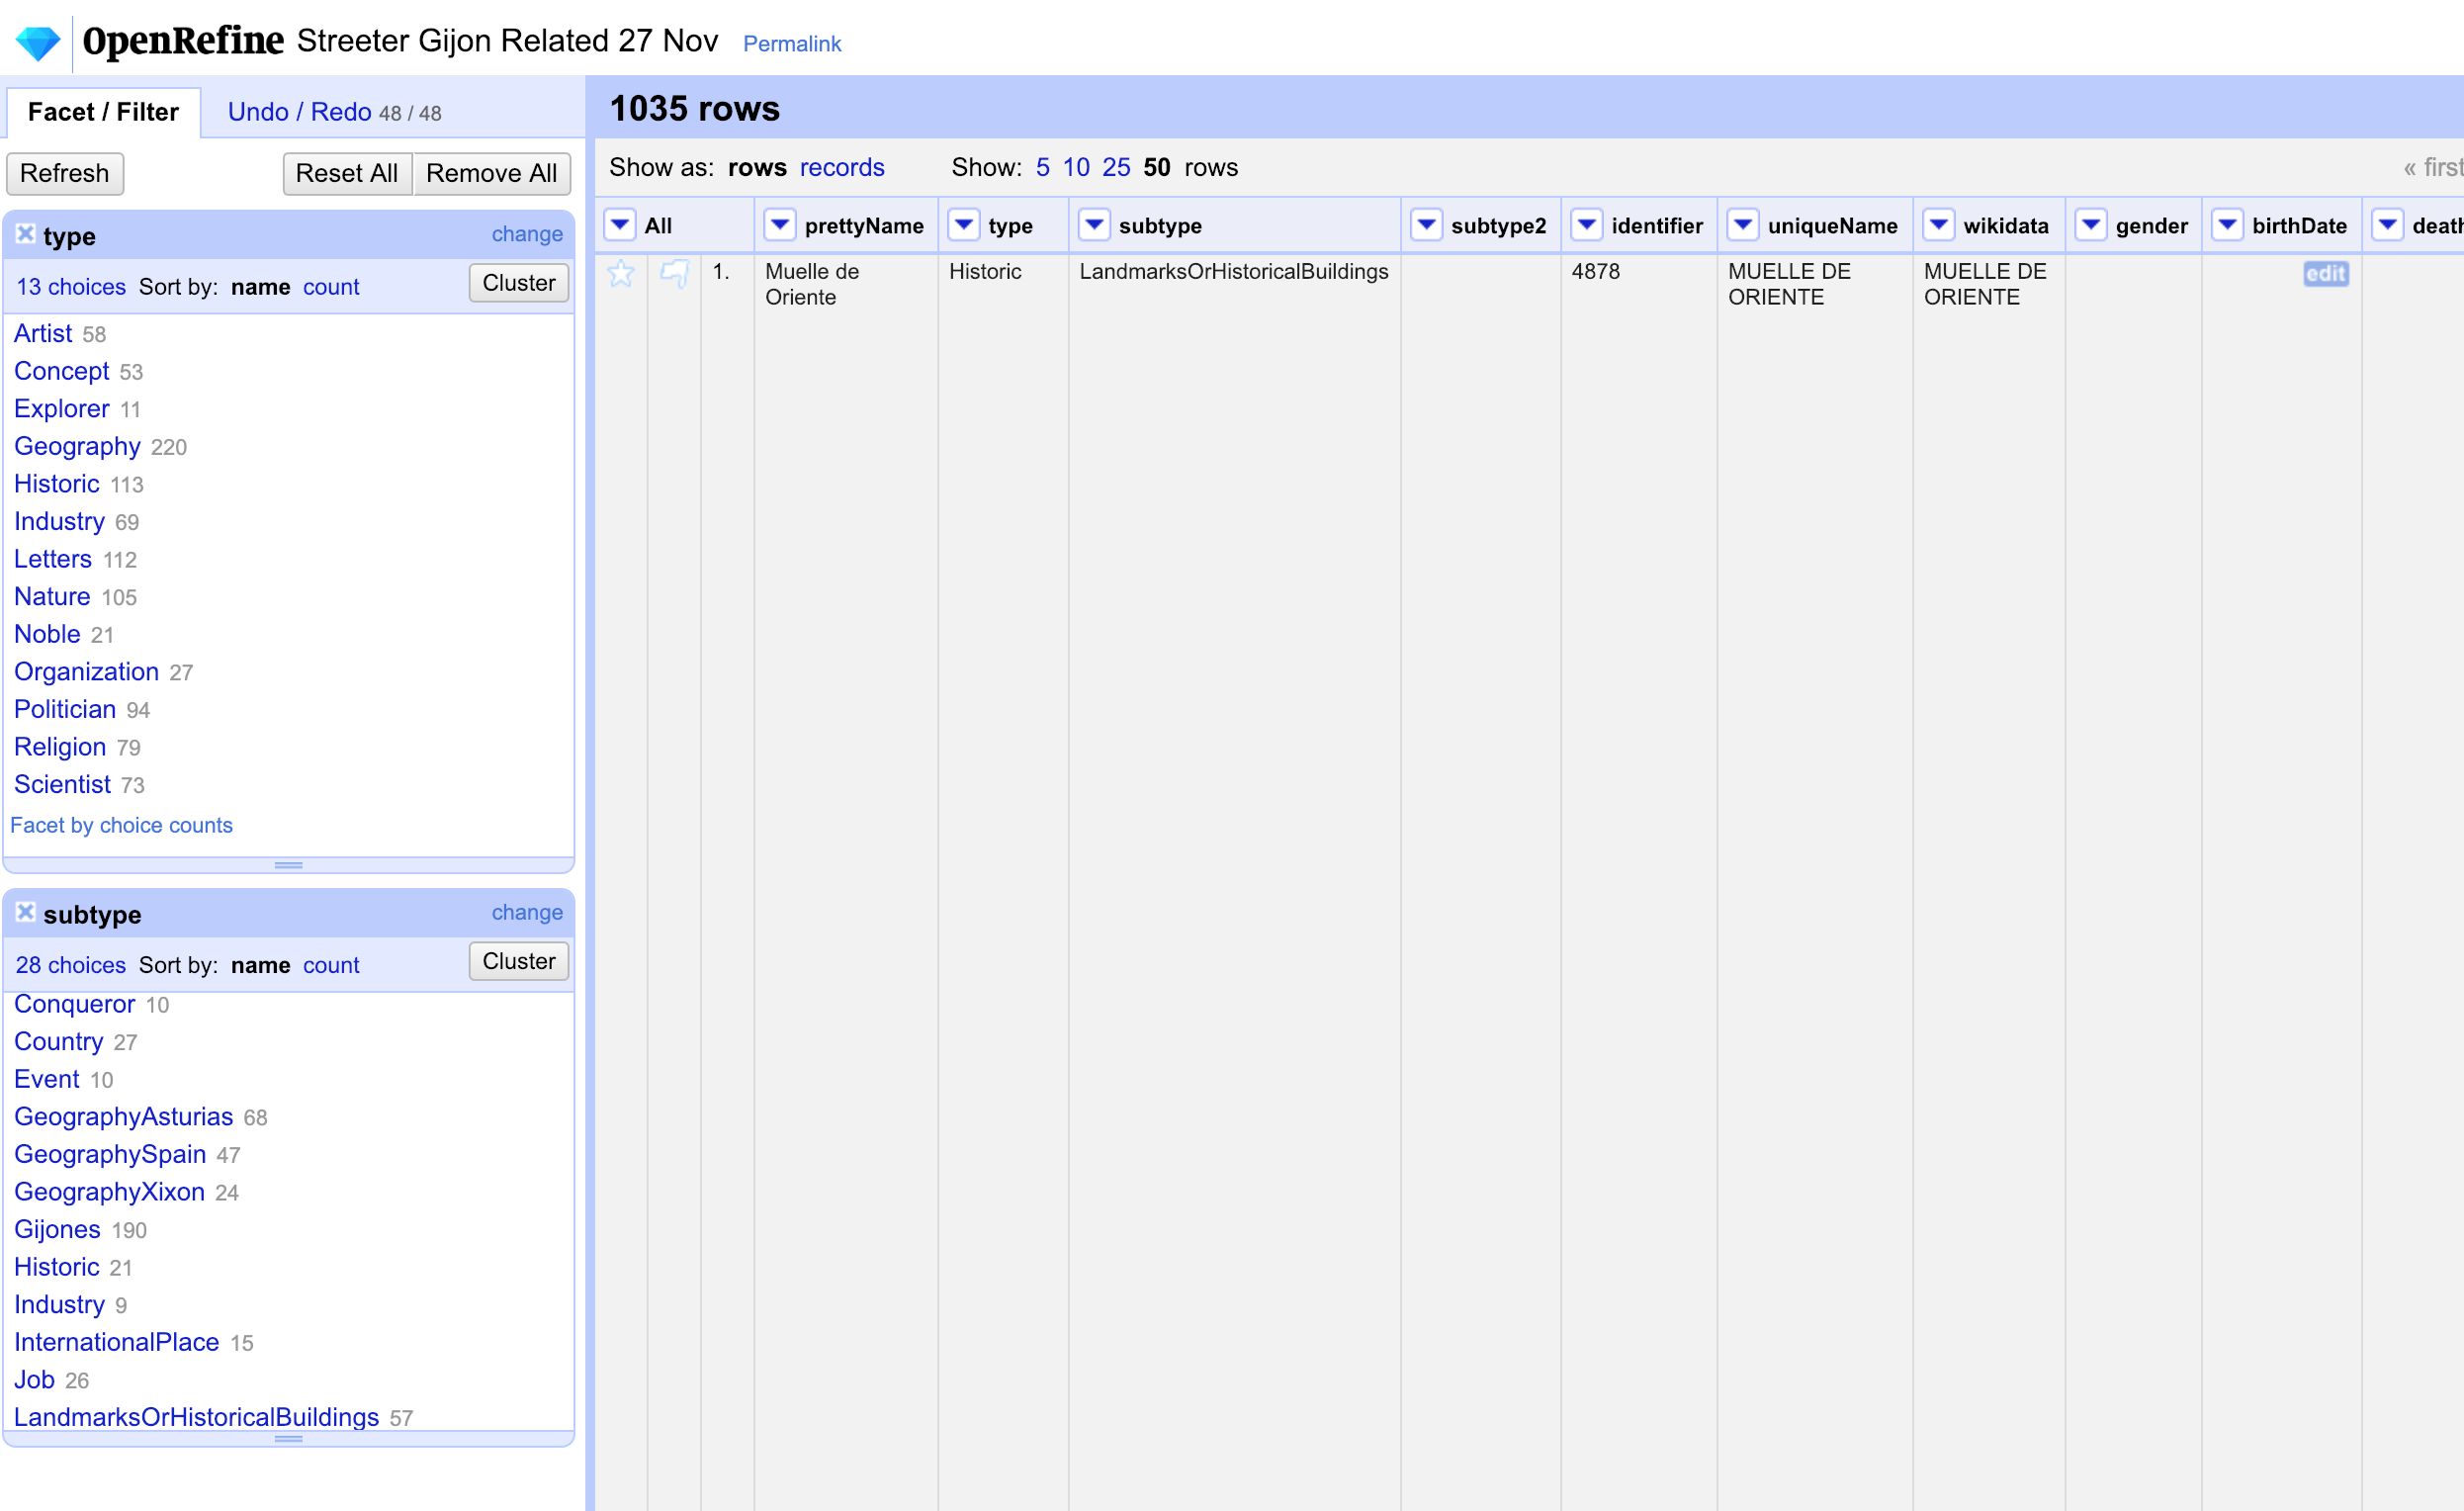Star the Muelle de Oriente row
2464x1511 pixels.
pos(621,273)
